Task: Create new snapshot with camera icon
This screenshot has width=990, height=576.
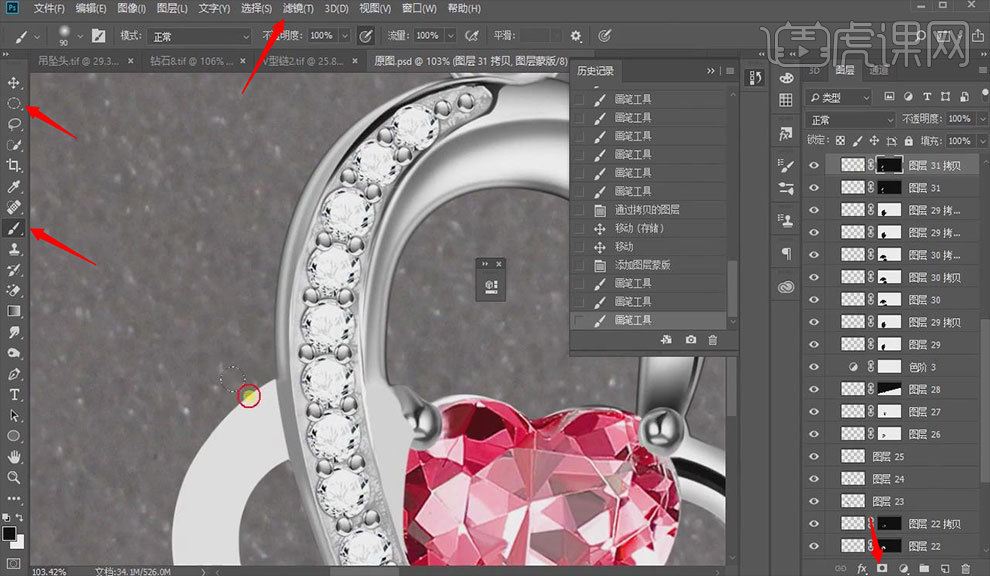Action: (x=691, y=340)
